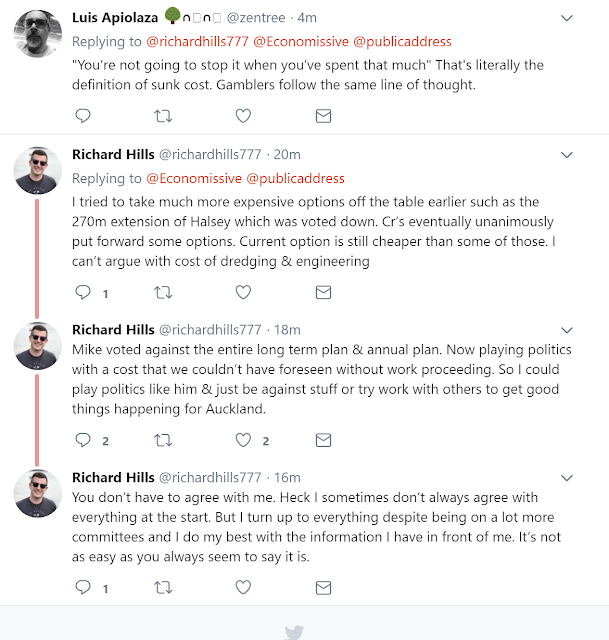Like the tweet about Mike voting against plan

point(242,440)
